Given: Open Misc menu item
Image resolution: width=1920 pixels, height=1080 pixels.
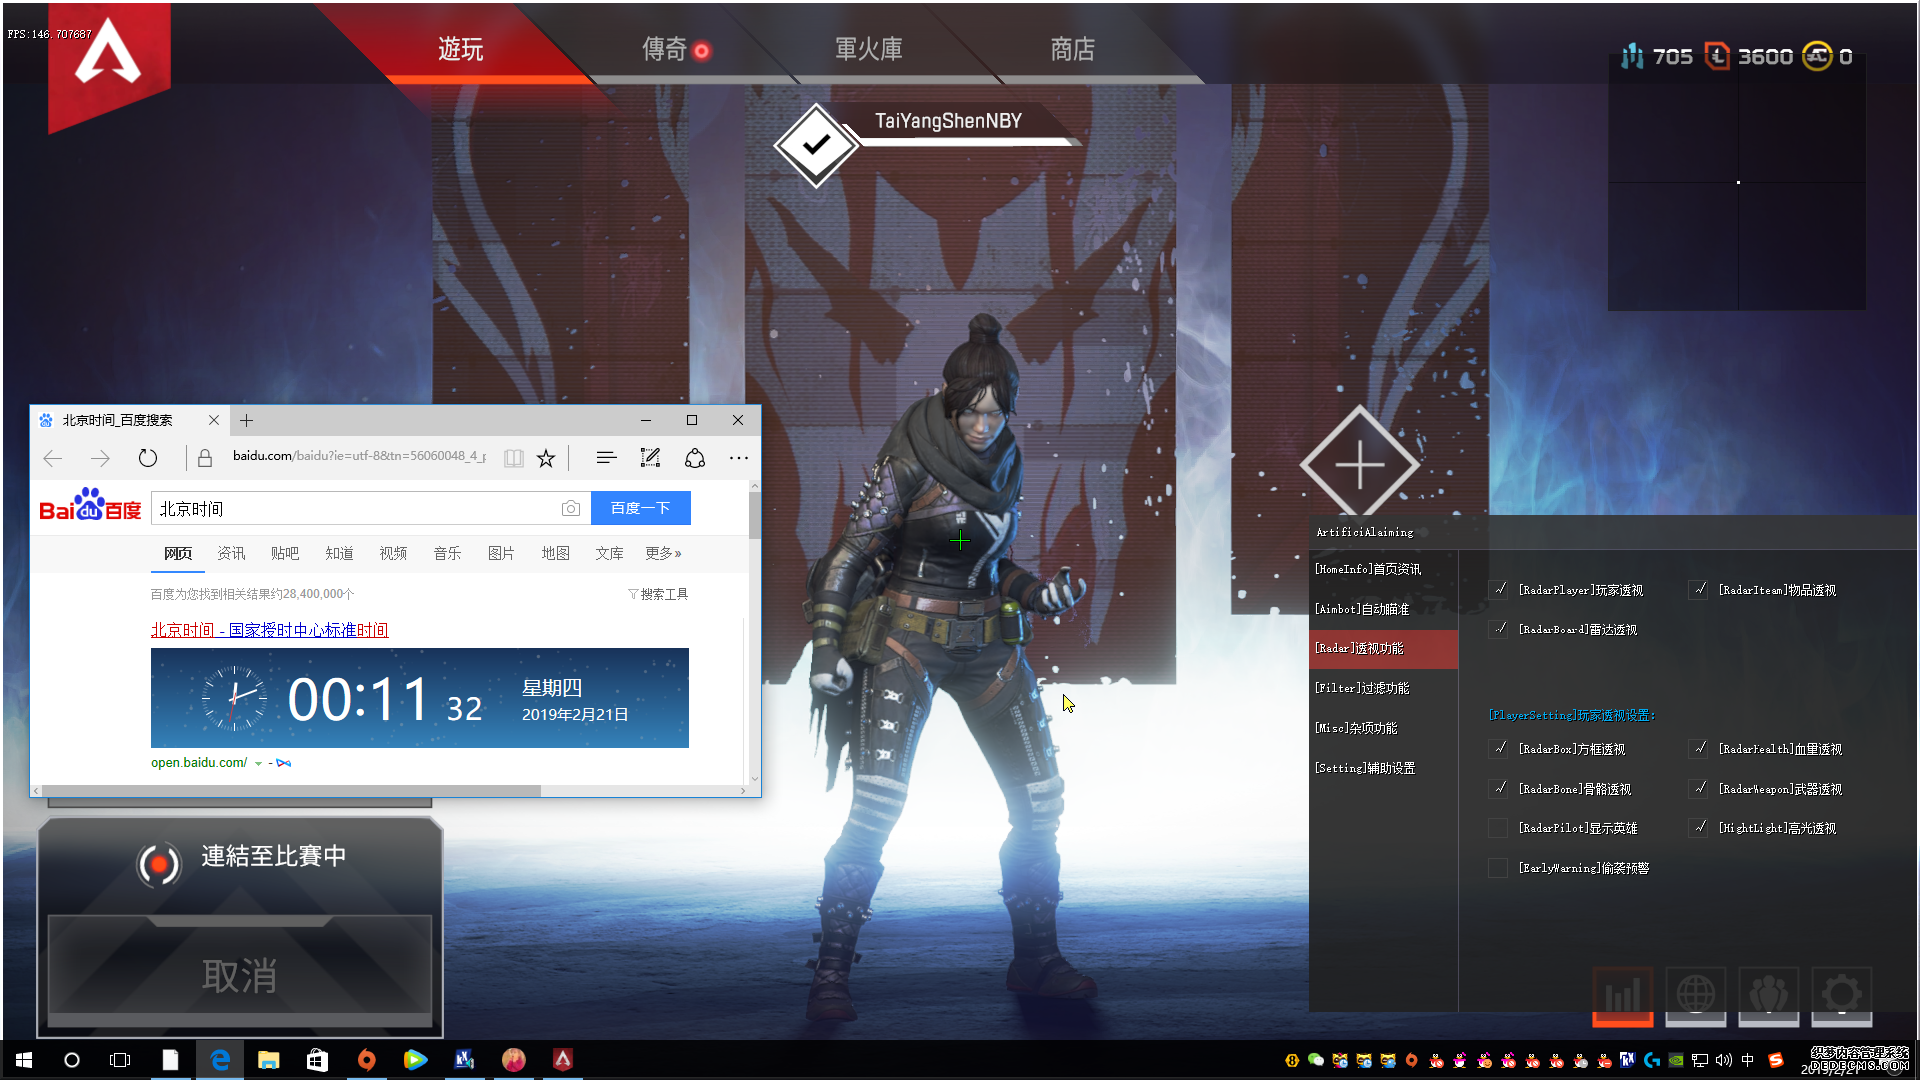Looking at the screenshot, I should point(1384,729).
